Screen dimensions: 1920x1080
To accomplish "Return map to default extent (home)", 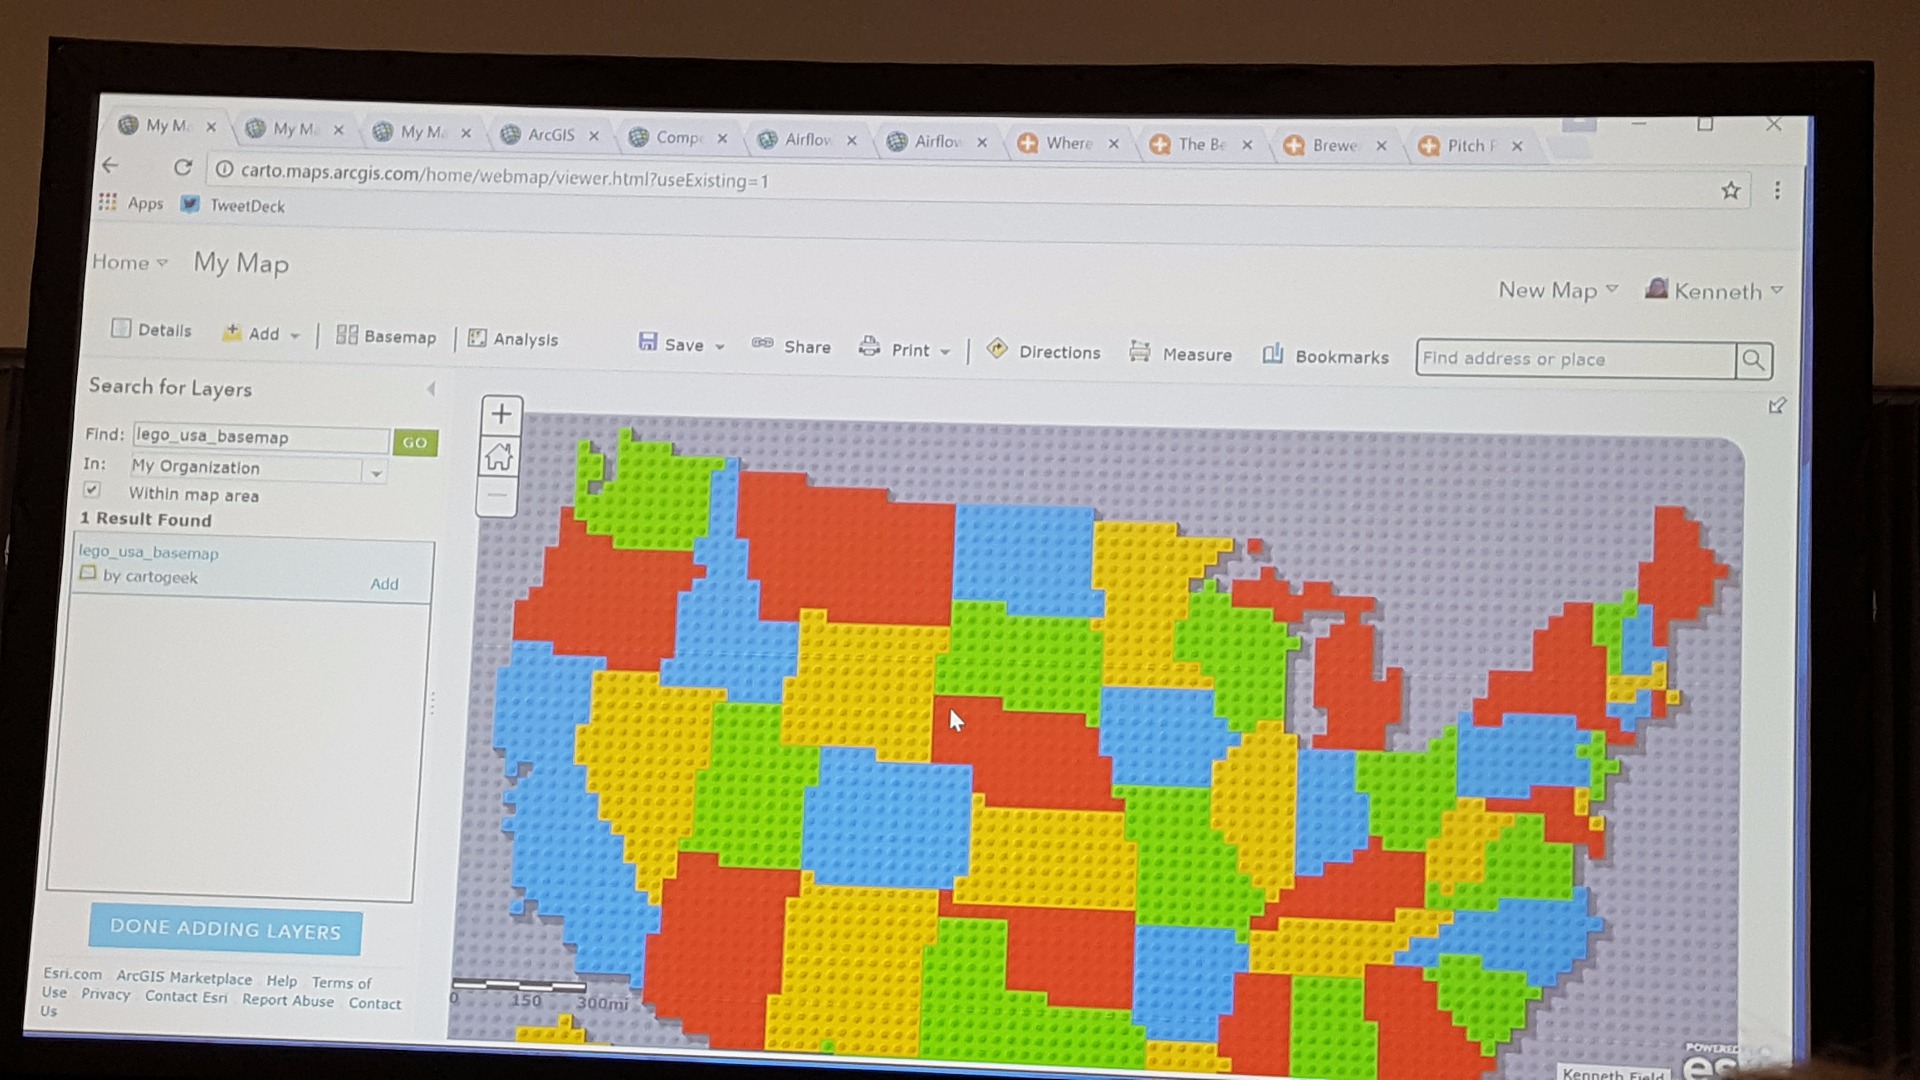I will [499, 456].
